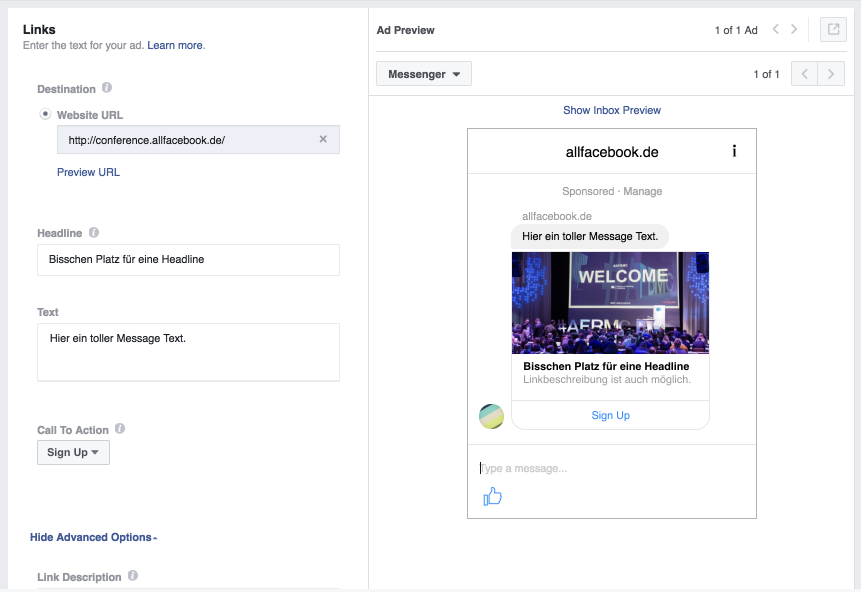Click the thumbs-up like icon in Messenger preview
The image size is (861, 592).
click(493, 496)
